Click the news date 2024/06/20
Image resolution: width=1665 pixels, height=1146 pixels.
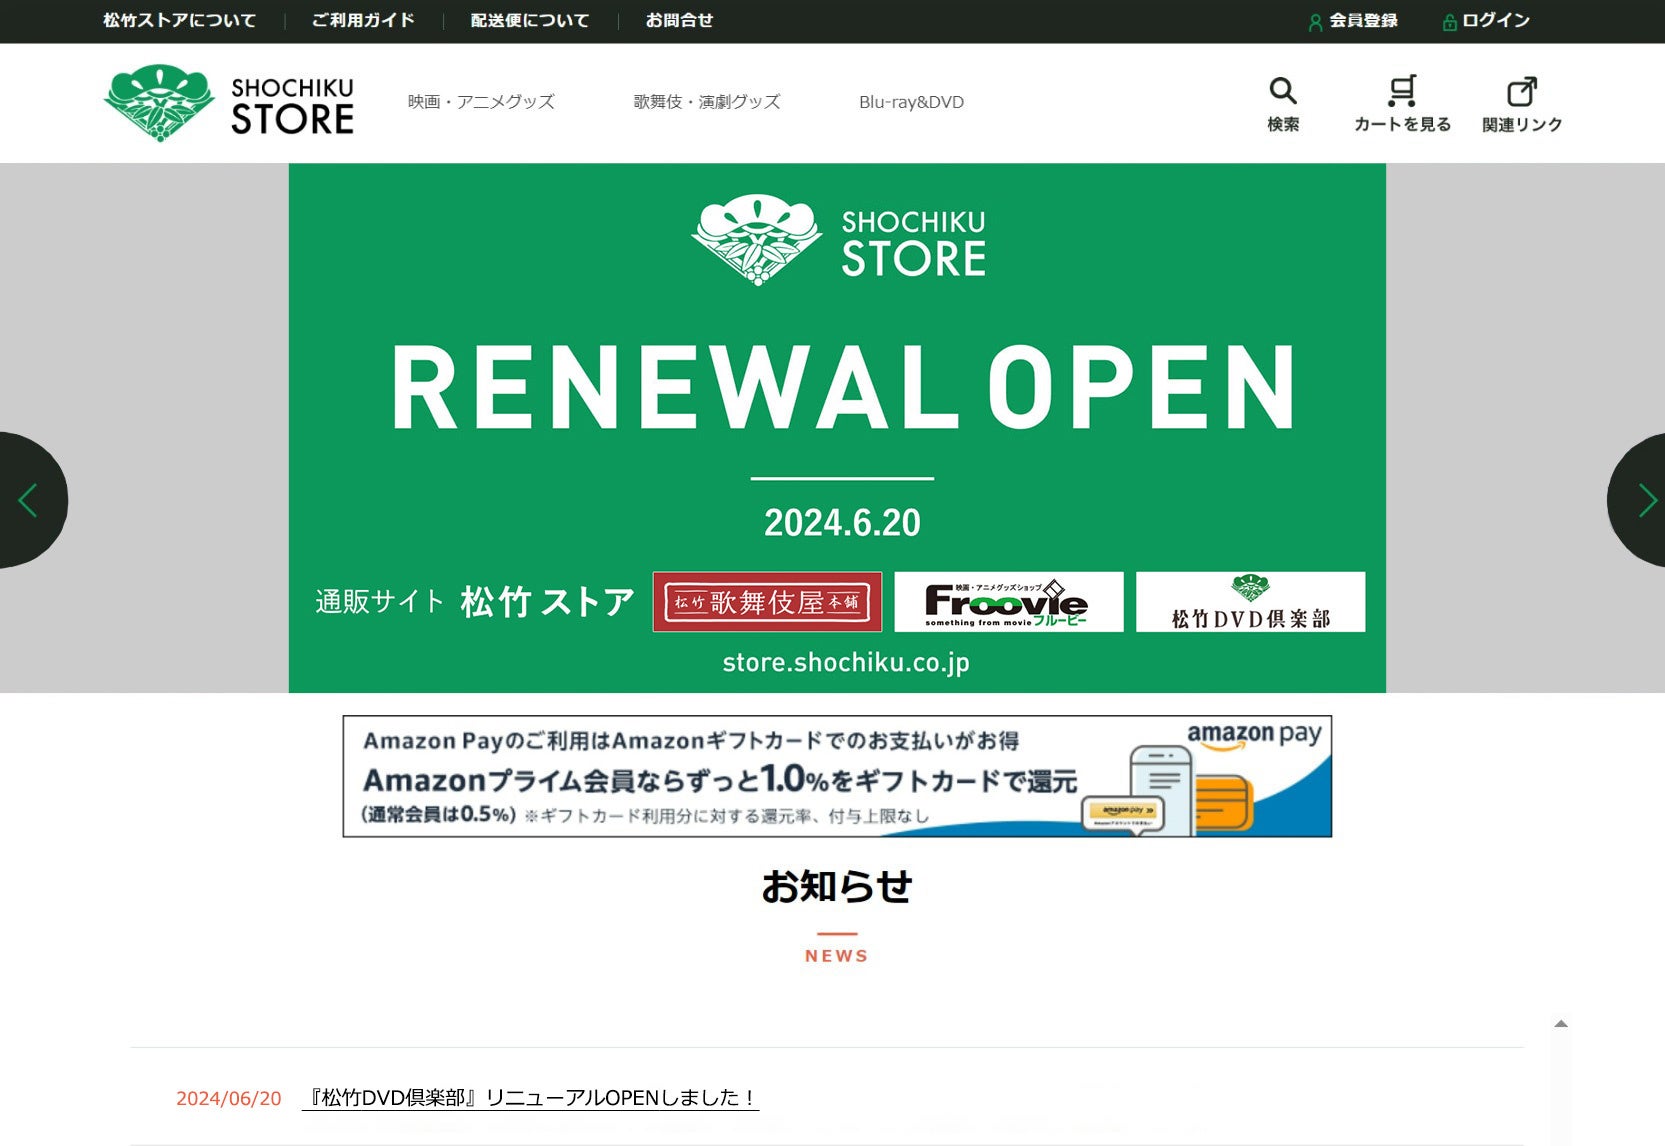click(x=229, y=1098)
